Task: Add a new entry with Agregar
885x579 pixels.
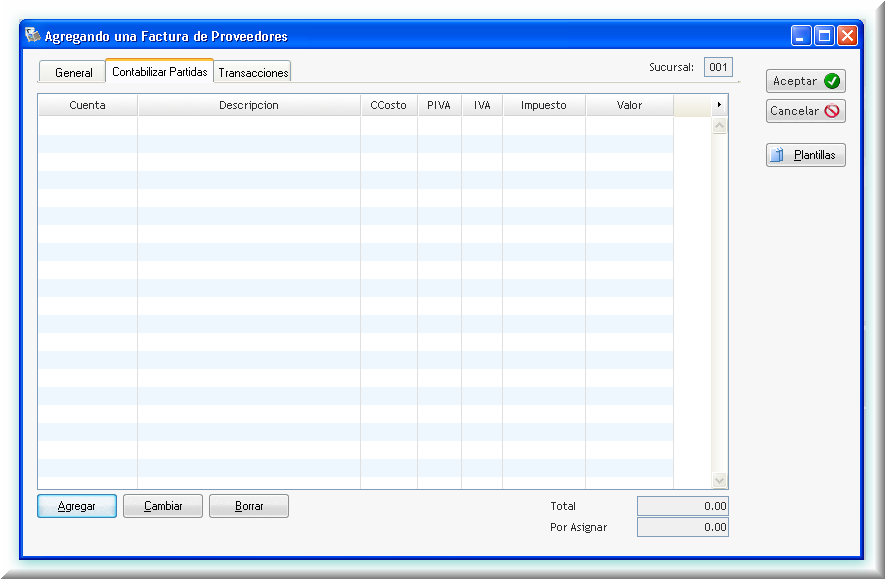Action: tap(77, 506)
